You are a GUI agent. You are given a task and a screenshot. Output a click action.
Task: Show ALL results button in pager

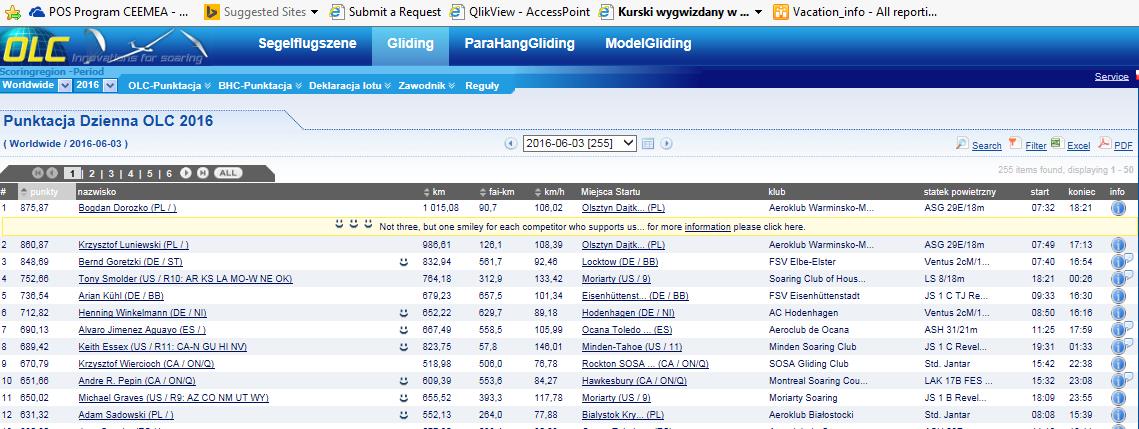click(228, 173)
